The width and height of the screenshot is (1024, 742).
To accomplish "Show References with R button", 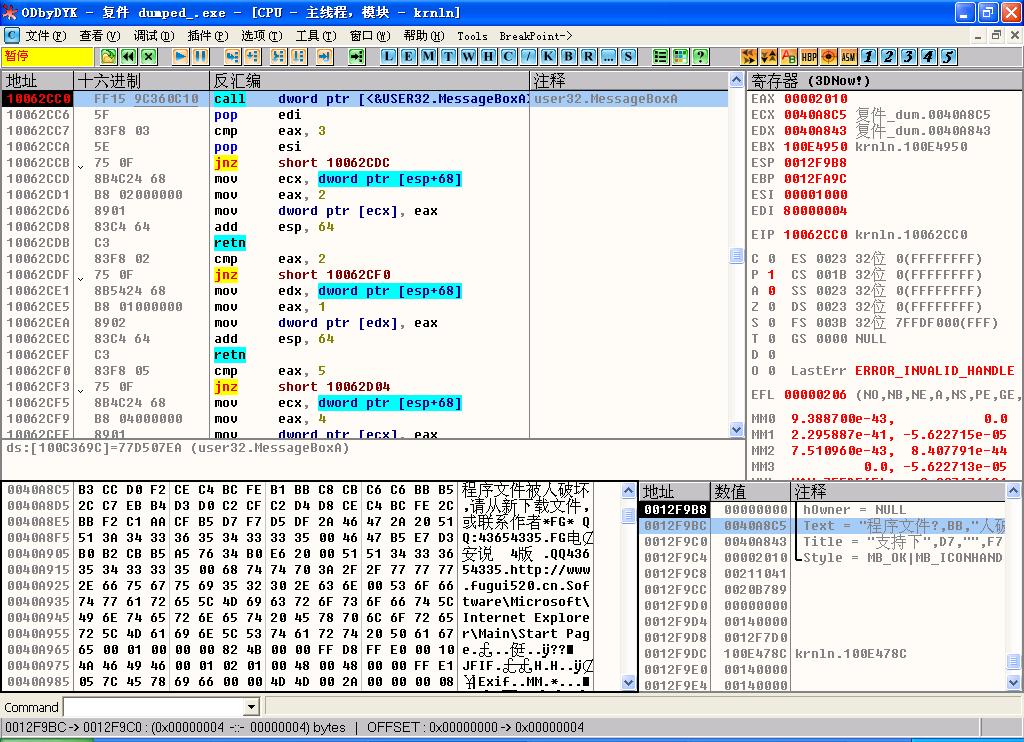I will pos(588,57).
